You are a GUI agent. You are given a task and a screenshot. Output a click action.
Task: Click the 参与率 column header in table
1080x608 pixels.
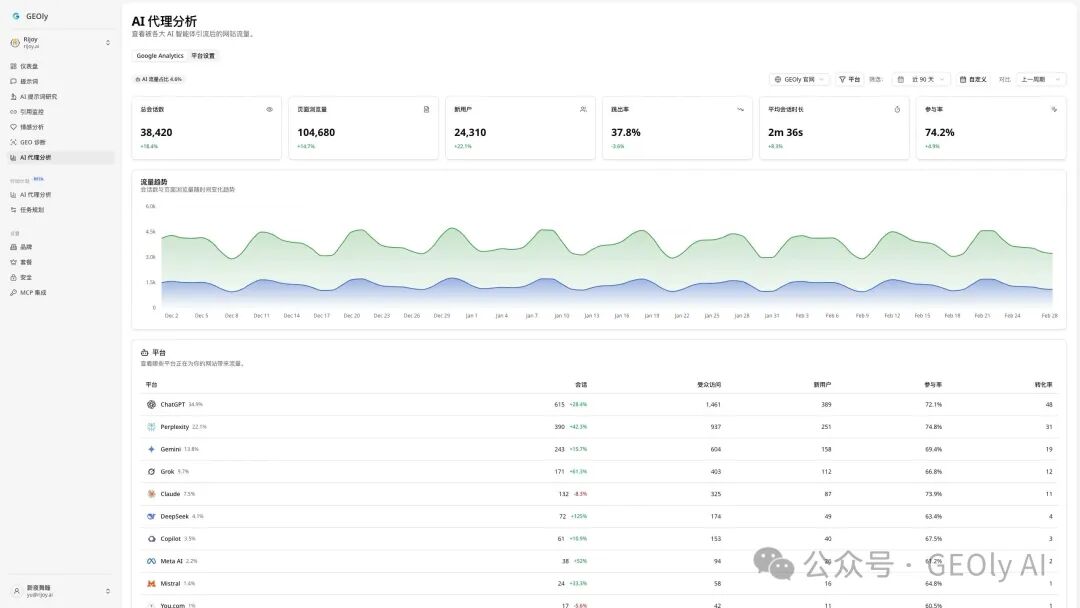tap(933, 385)
